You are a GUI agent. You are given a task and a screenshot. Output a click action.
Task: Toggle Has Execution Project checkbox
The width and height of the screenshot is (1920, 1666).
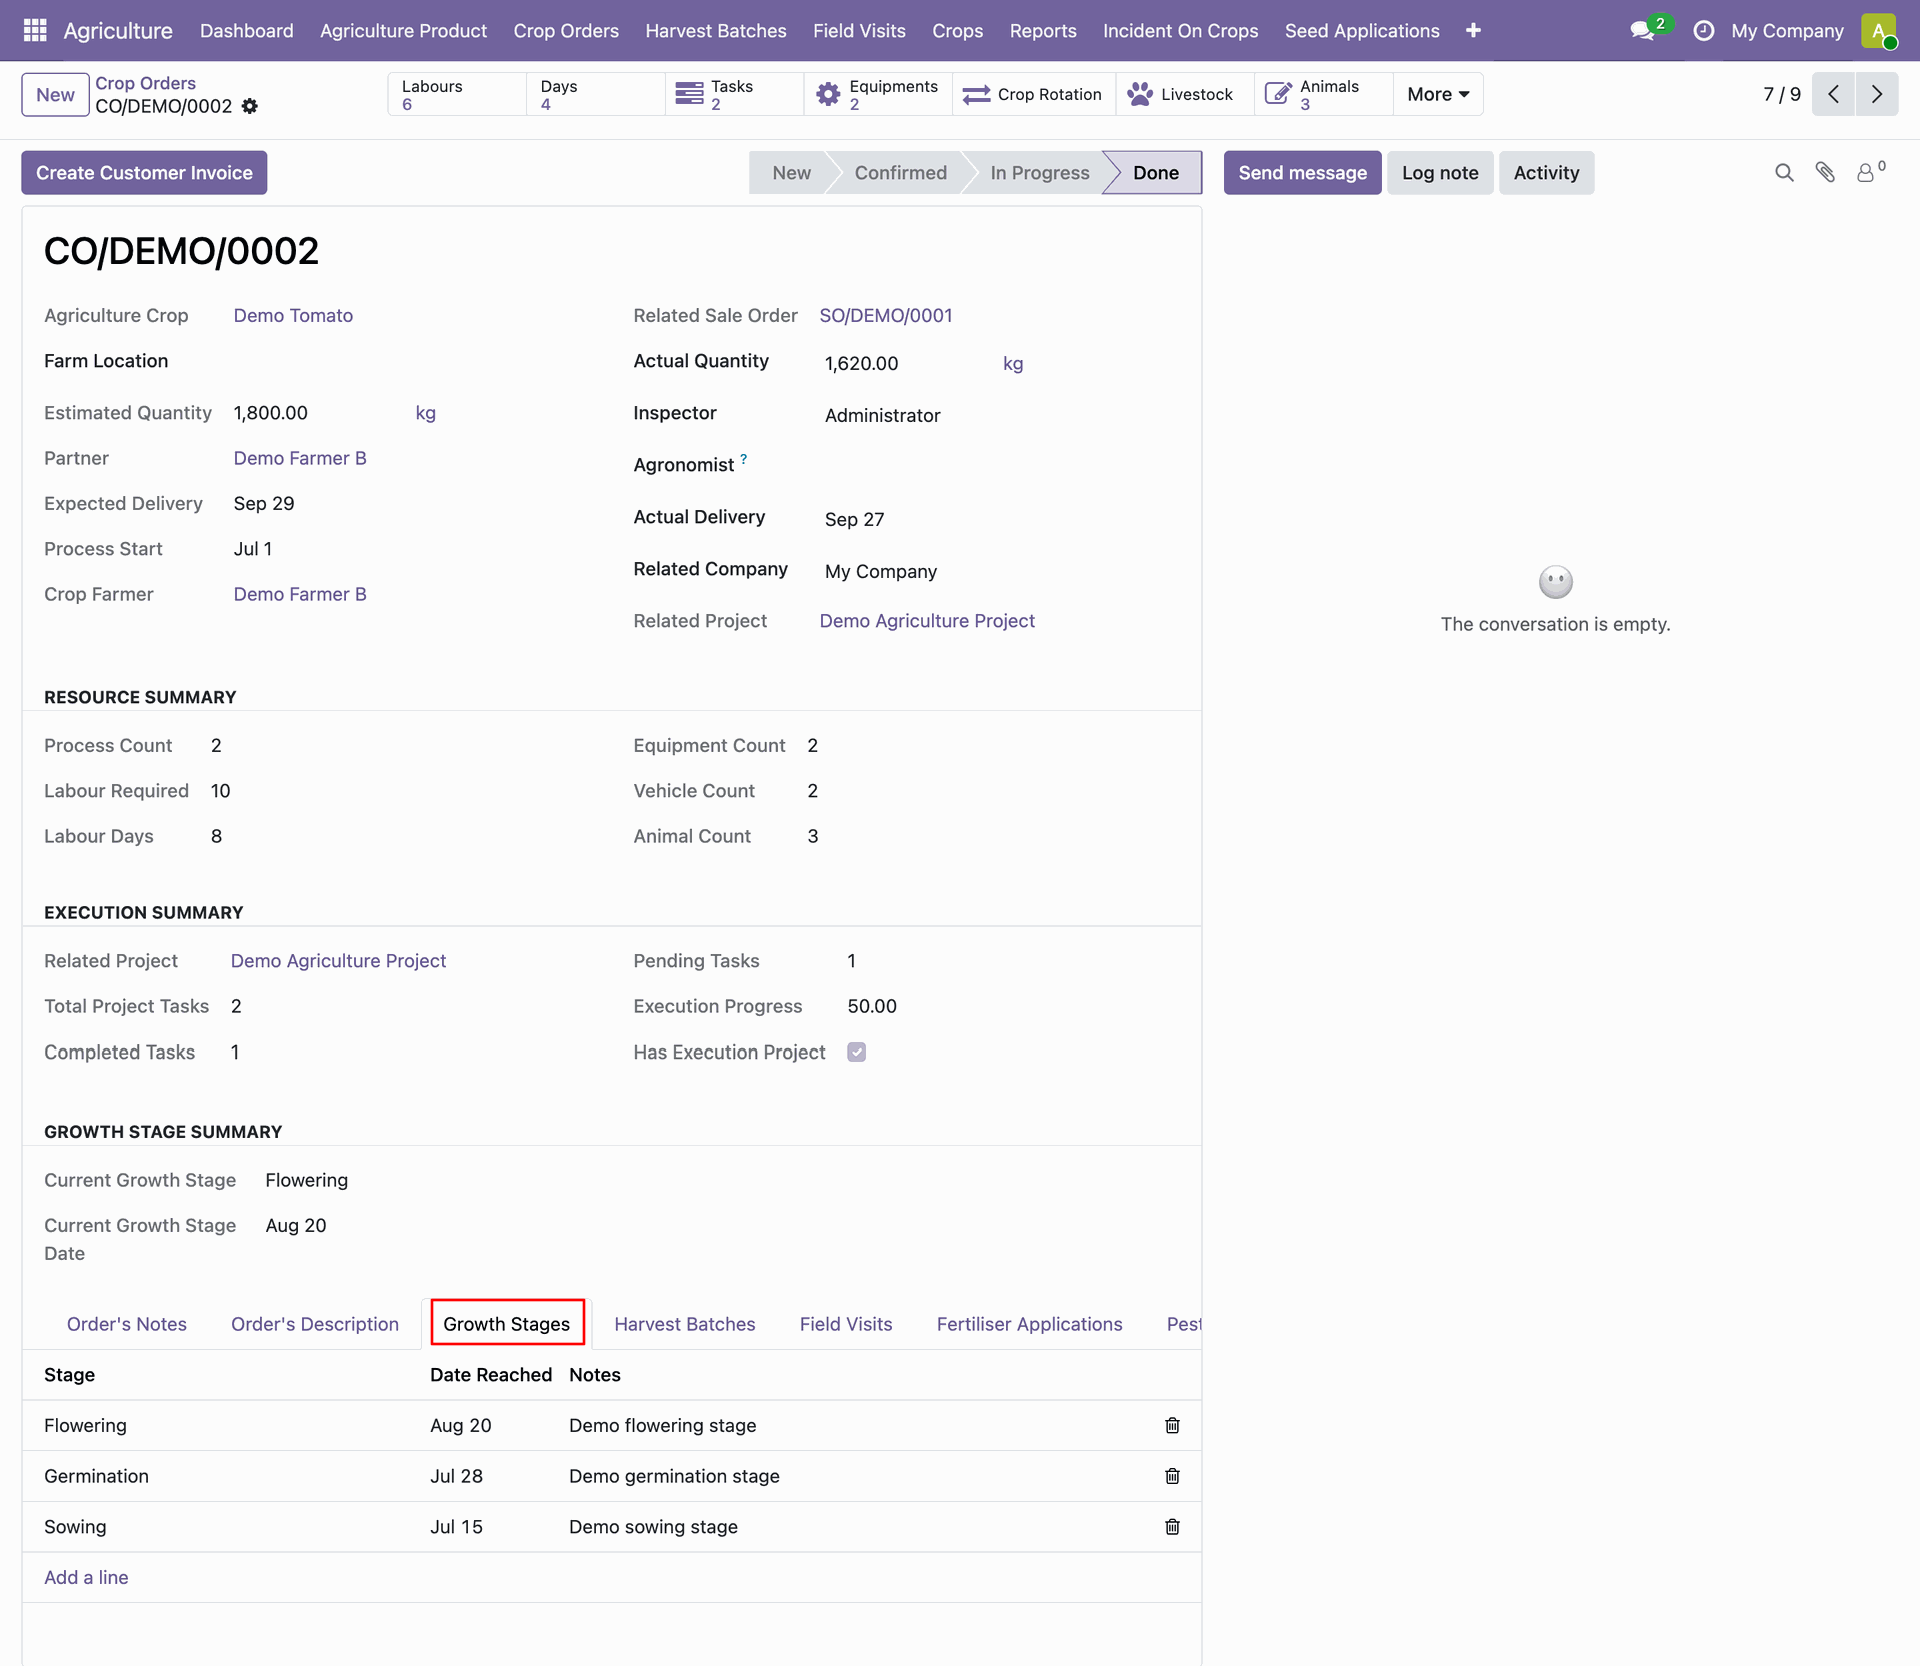pos(857,1052)
